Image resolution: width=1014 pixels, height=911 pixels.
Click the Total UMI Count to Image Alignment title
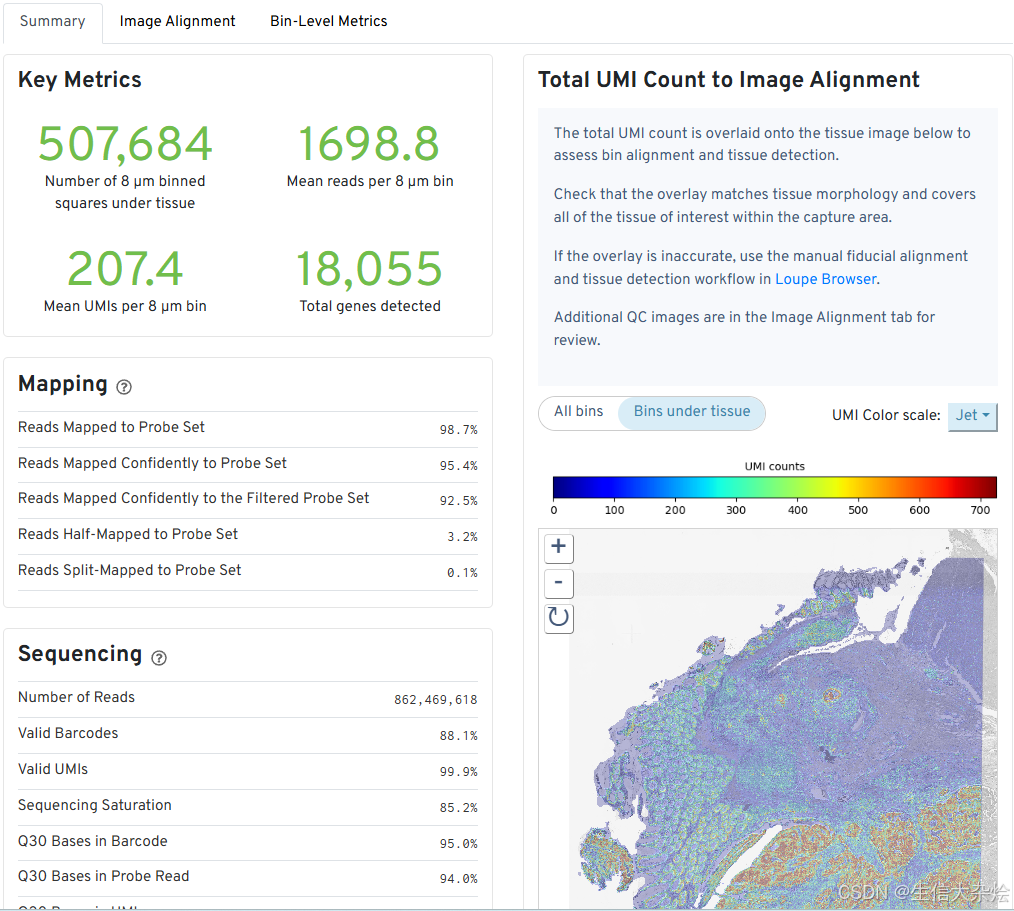coord(729,80)
